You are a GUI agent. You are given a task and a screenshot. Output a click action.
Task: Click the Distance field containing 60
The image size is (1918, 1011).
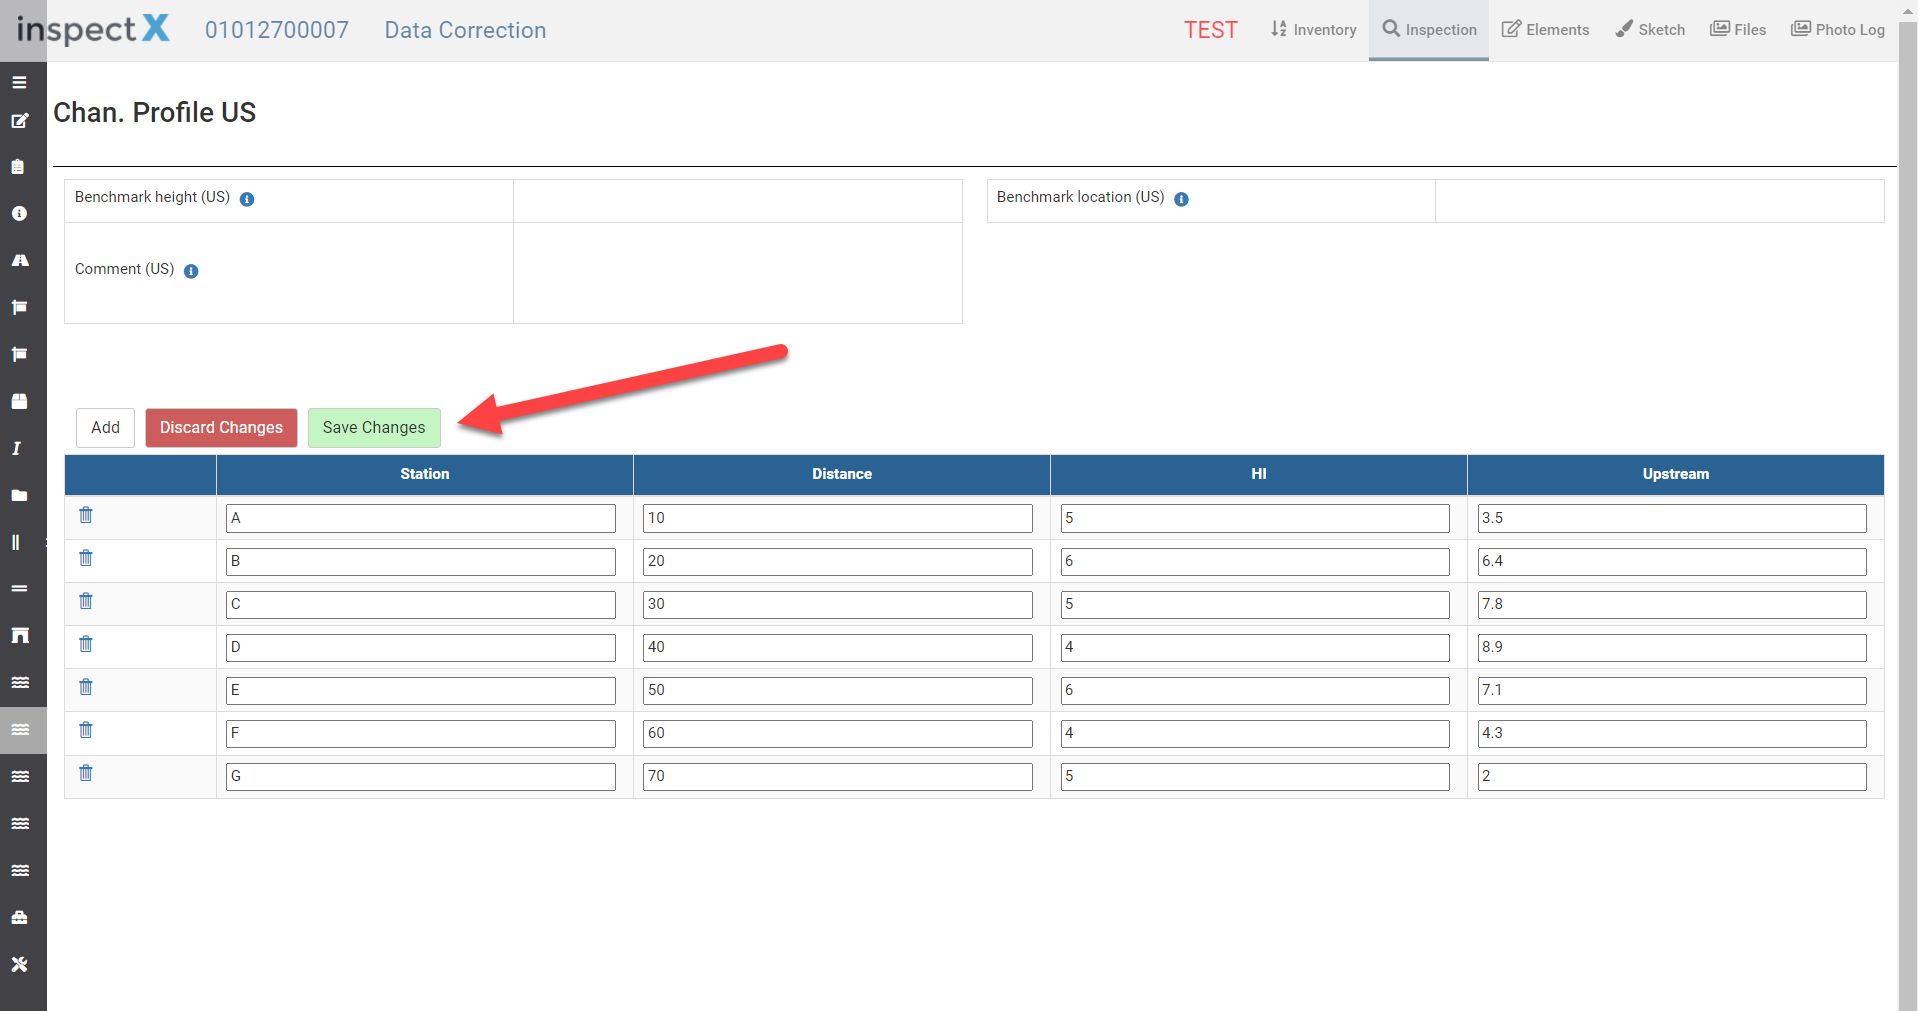click(838, 733)
